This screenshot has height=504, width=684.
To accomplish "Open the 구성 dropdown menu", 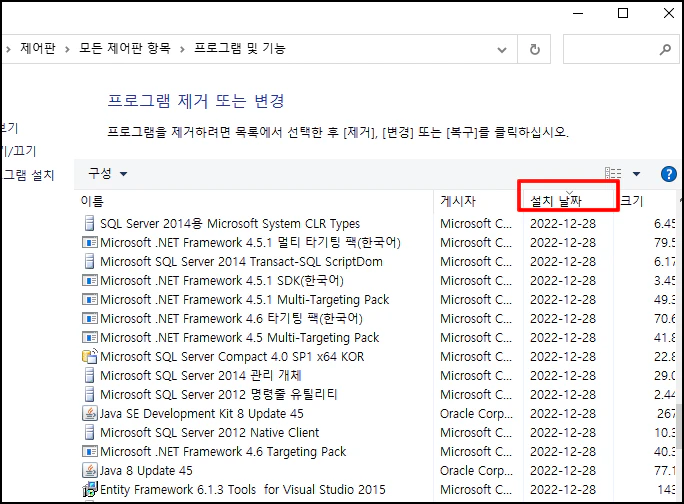I will click(107, 174).
